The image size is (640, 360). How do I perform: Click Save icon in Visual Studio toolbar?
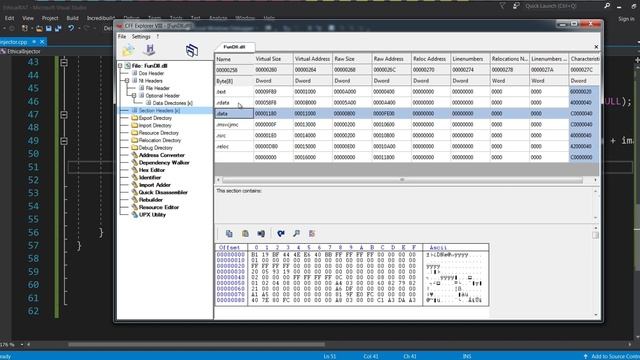pyautogui.click(x=49, y=29)
